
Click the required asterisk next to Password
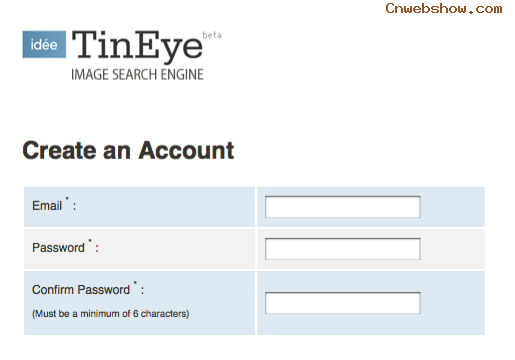pos(90,241)
